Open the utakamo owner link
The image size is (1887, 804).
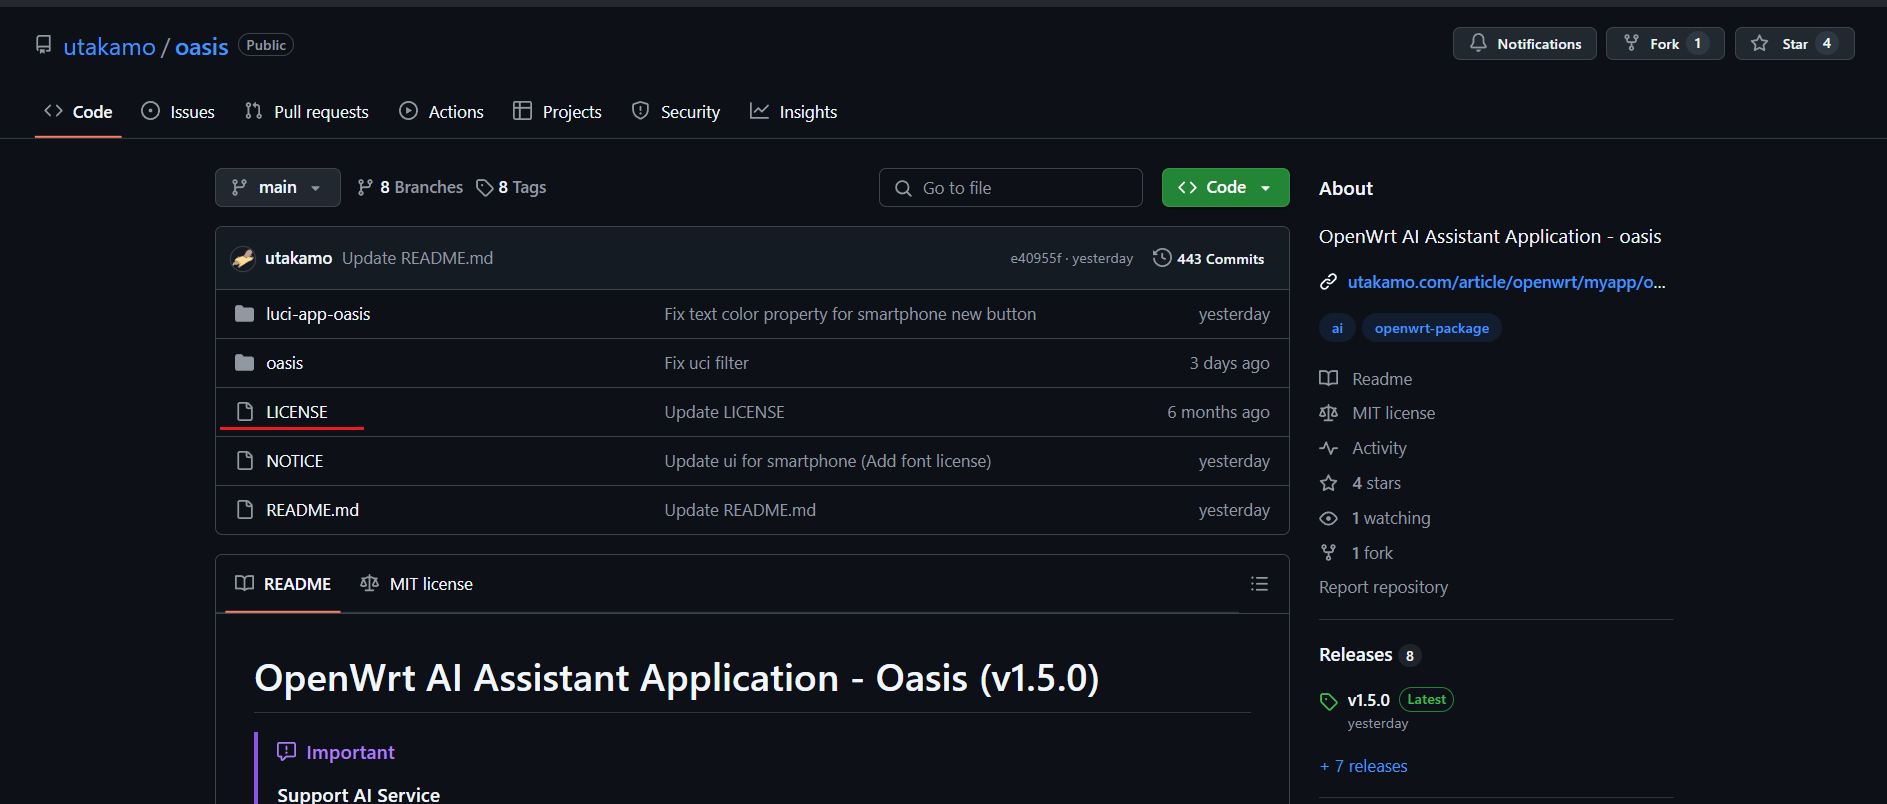coord(109,47)
